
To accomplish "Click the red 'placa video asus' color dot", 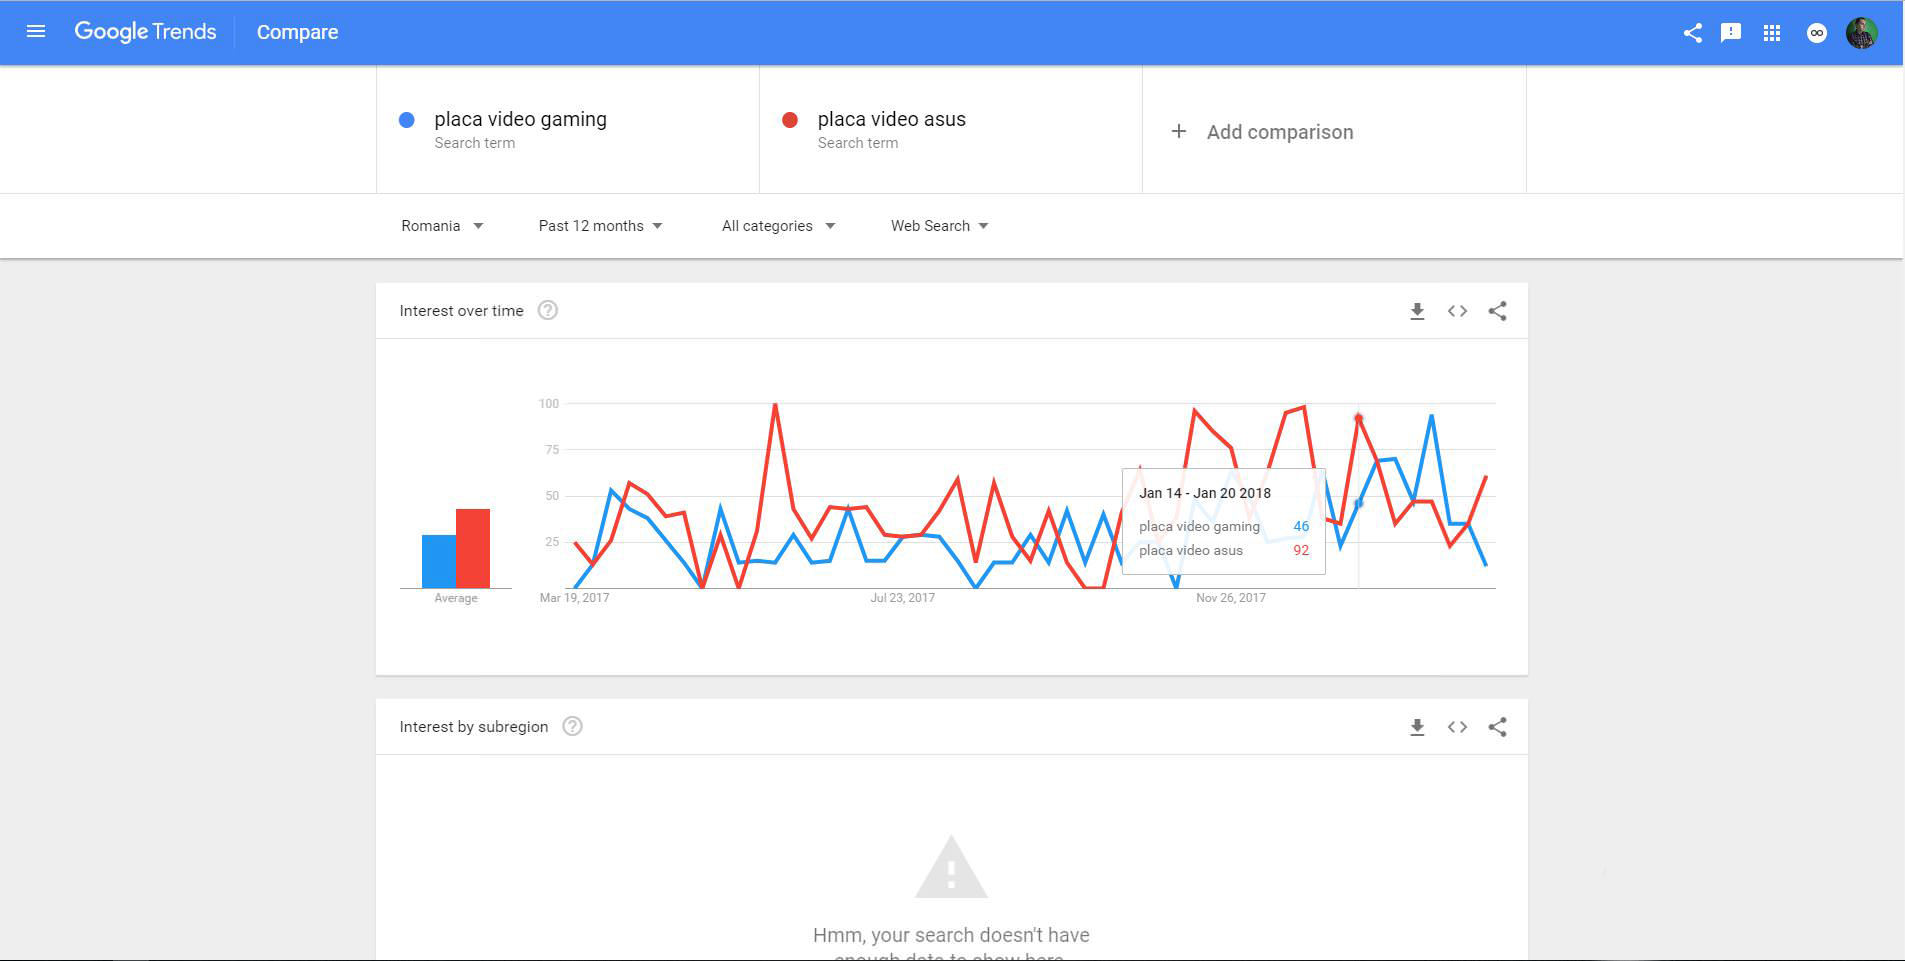I will 790,120.
